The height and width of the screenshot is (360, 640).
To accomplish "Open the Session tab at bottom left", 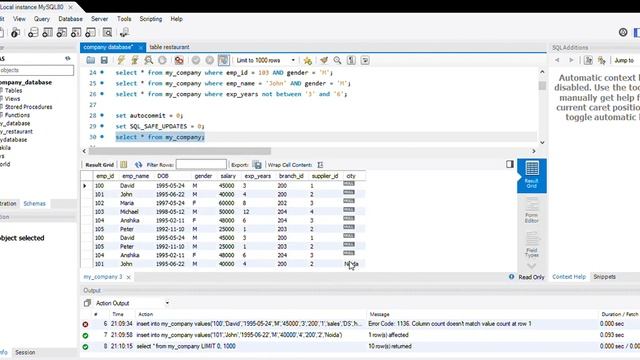I will (25, 352).
